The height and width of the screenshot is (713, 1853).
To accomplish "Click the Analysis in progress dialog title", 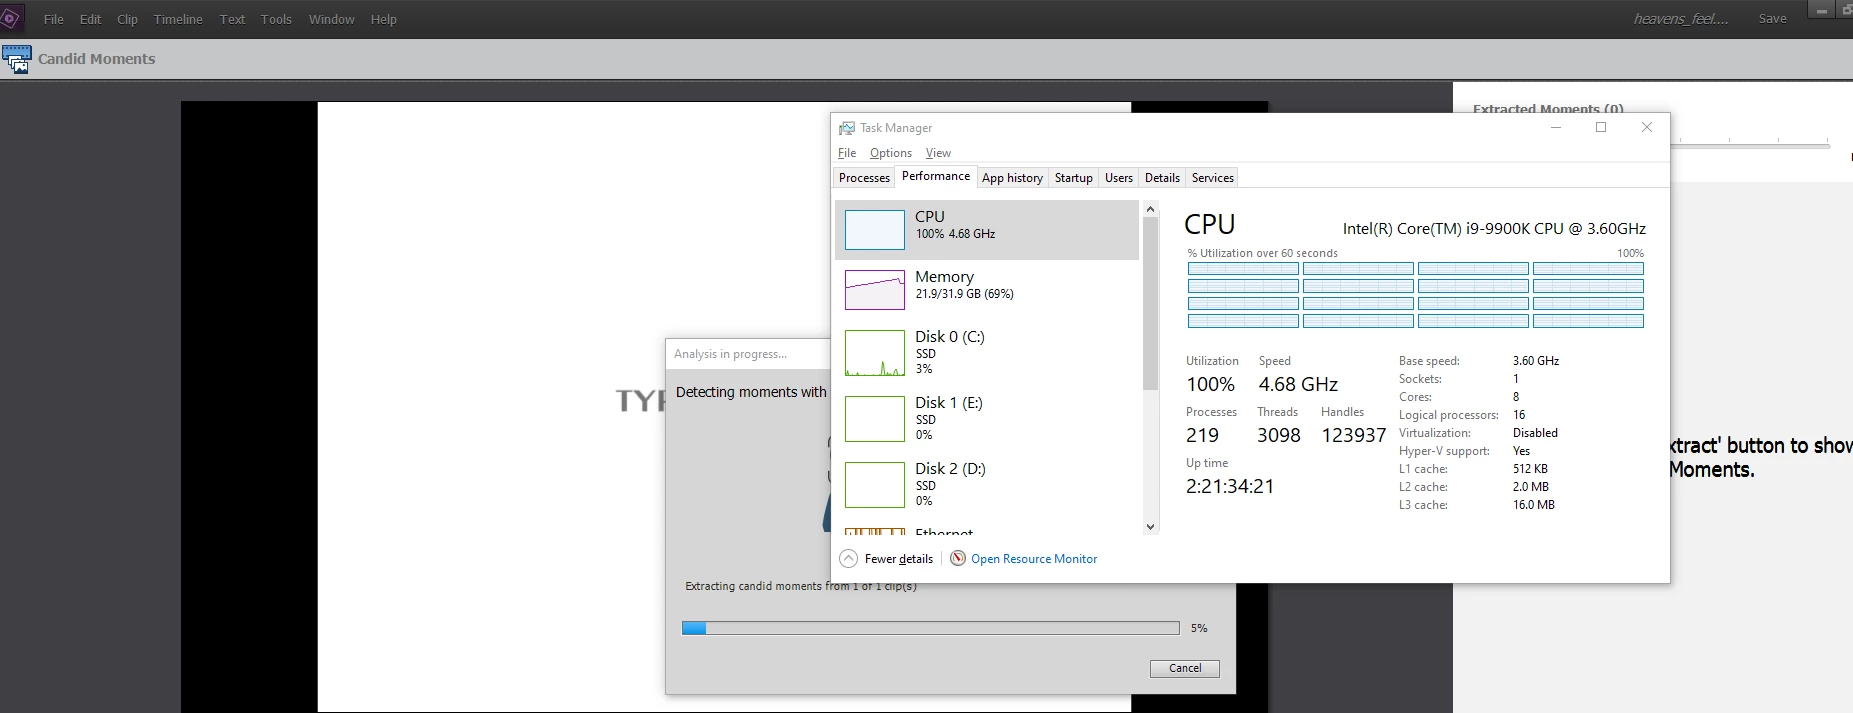I will (x=730, y=354).
